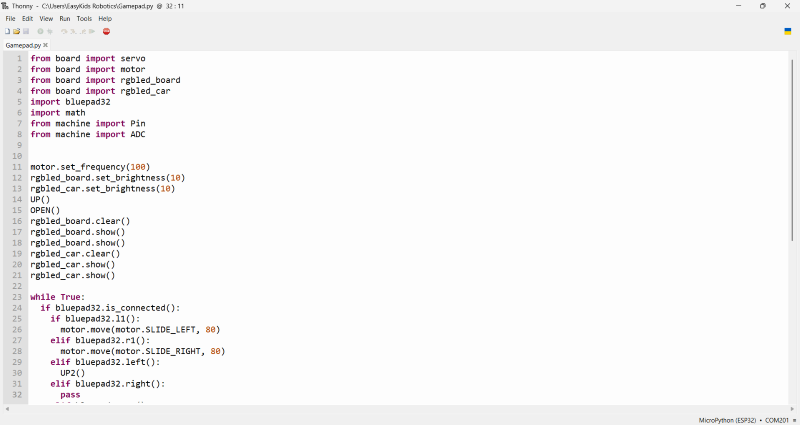Open the Tools menu
Image resolution: width=800 pixels, height=425 pixels.
coord(84,18)
